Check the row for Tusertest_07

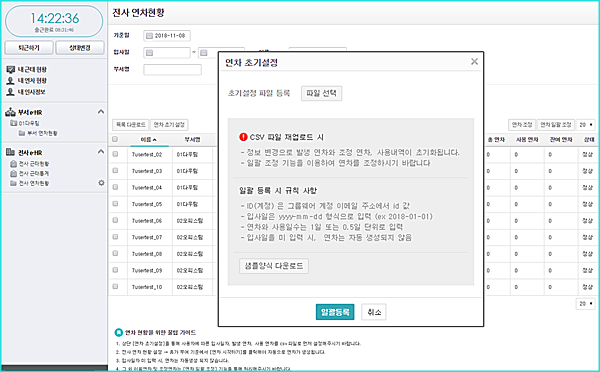click(x=115, y=237)
